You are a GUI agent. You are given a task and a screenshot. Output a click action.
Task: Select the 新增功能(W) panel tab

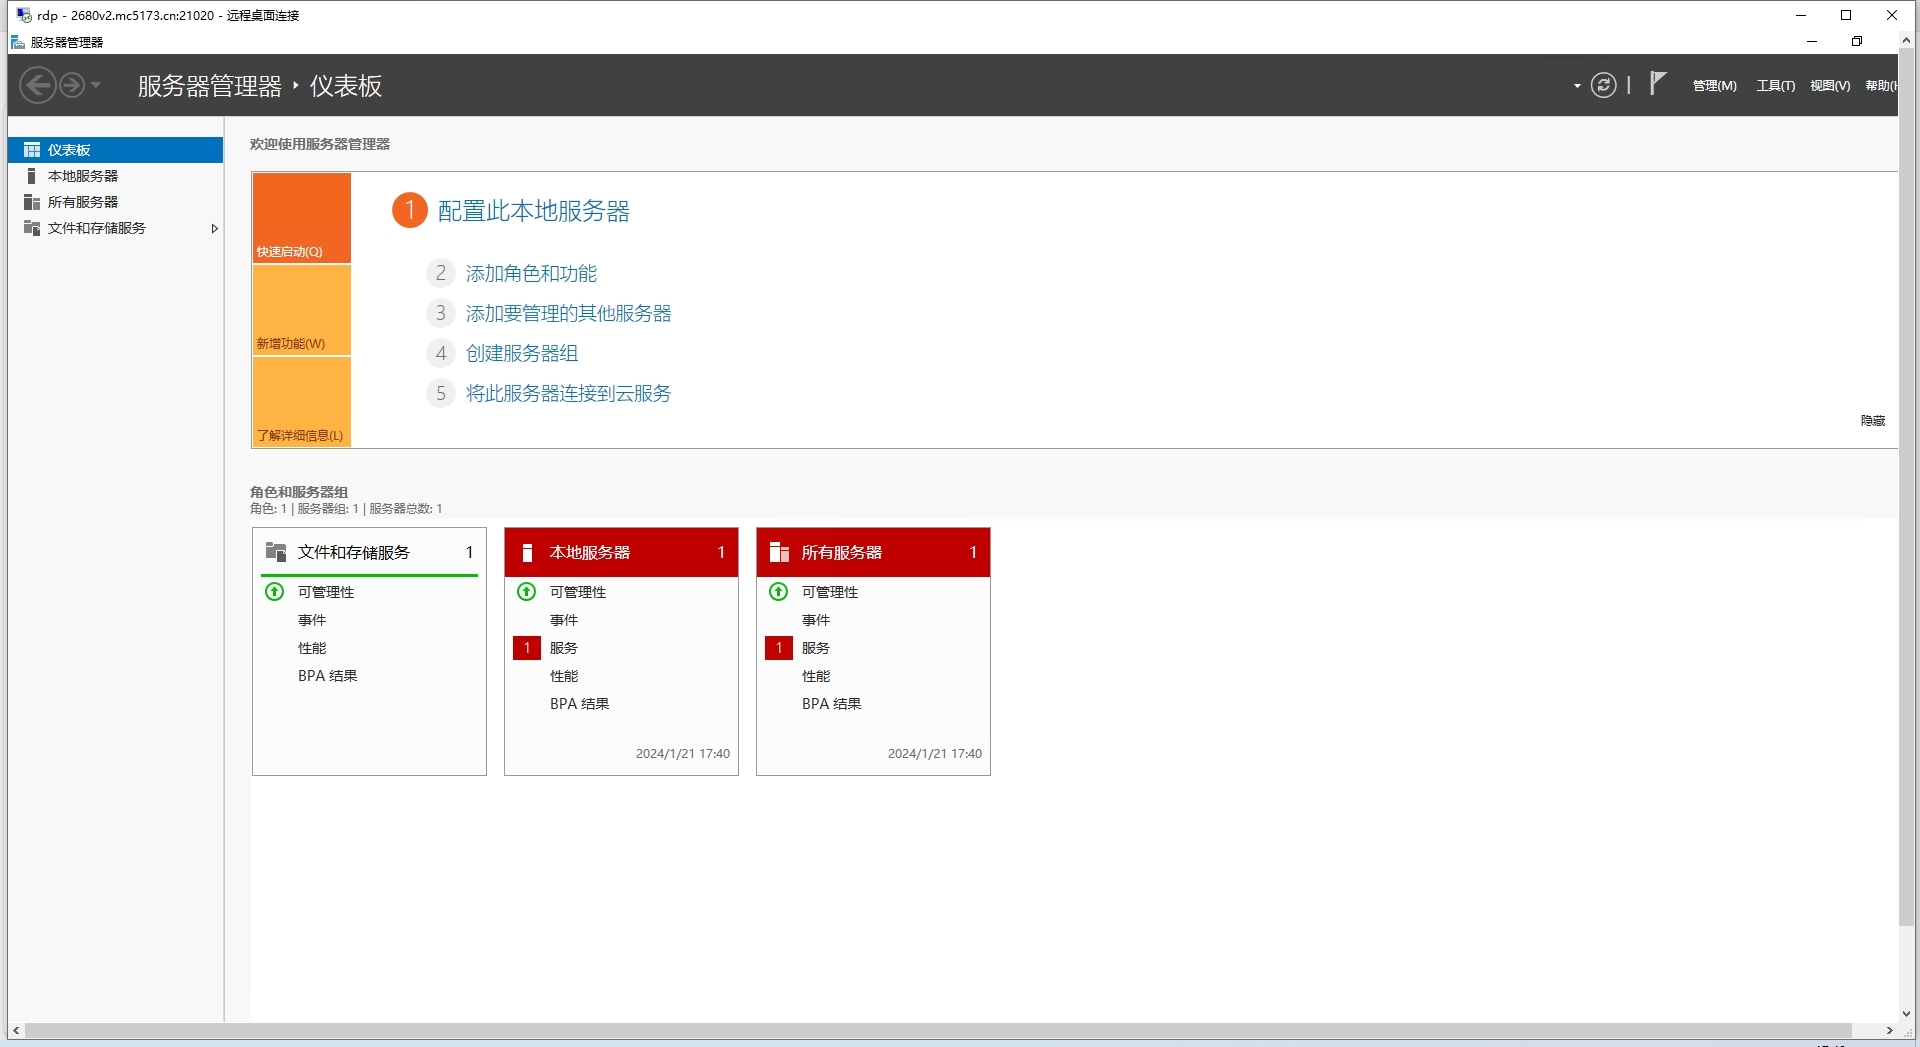coord(301,311)
